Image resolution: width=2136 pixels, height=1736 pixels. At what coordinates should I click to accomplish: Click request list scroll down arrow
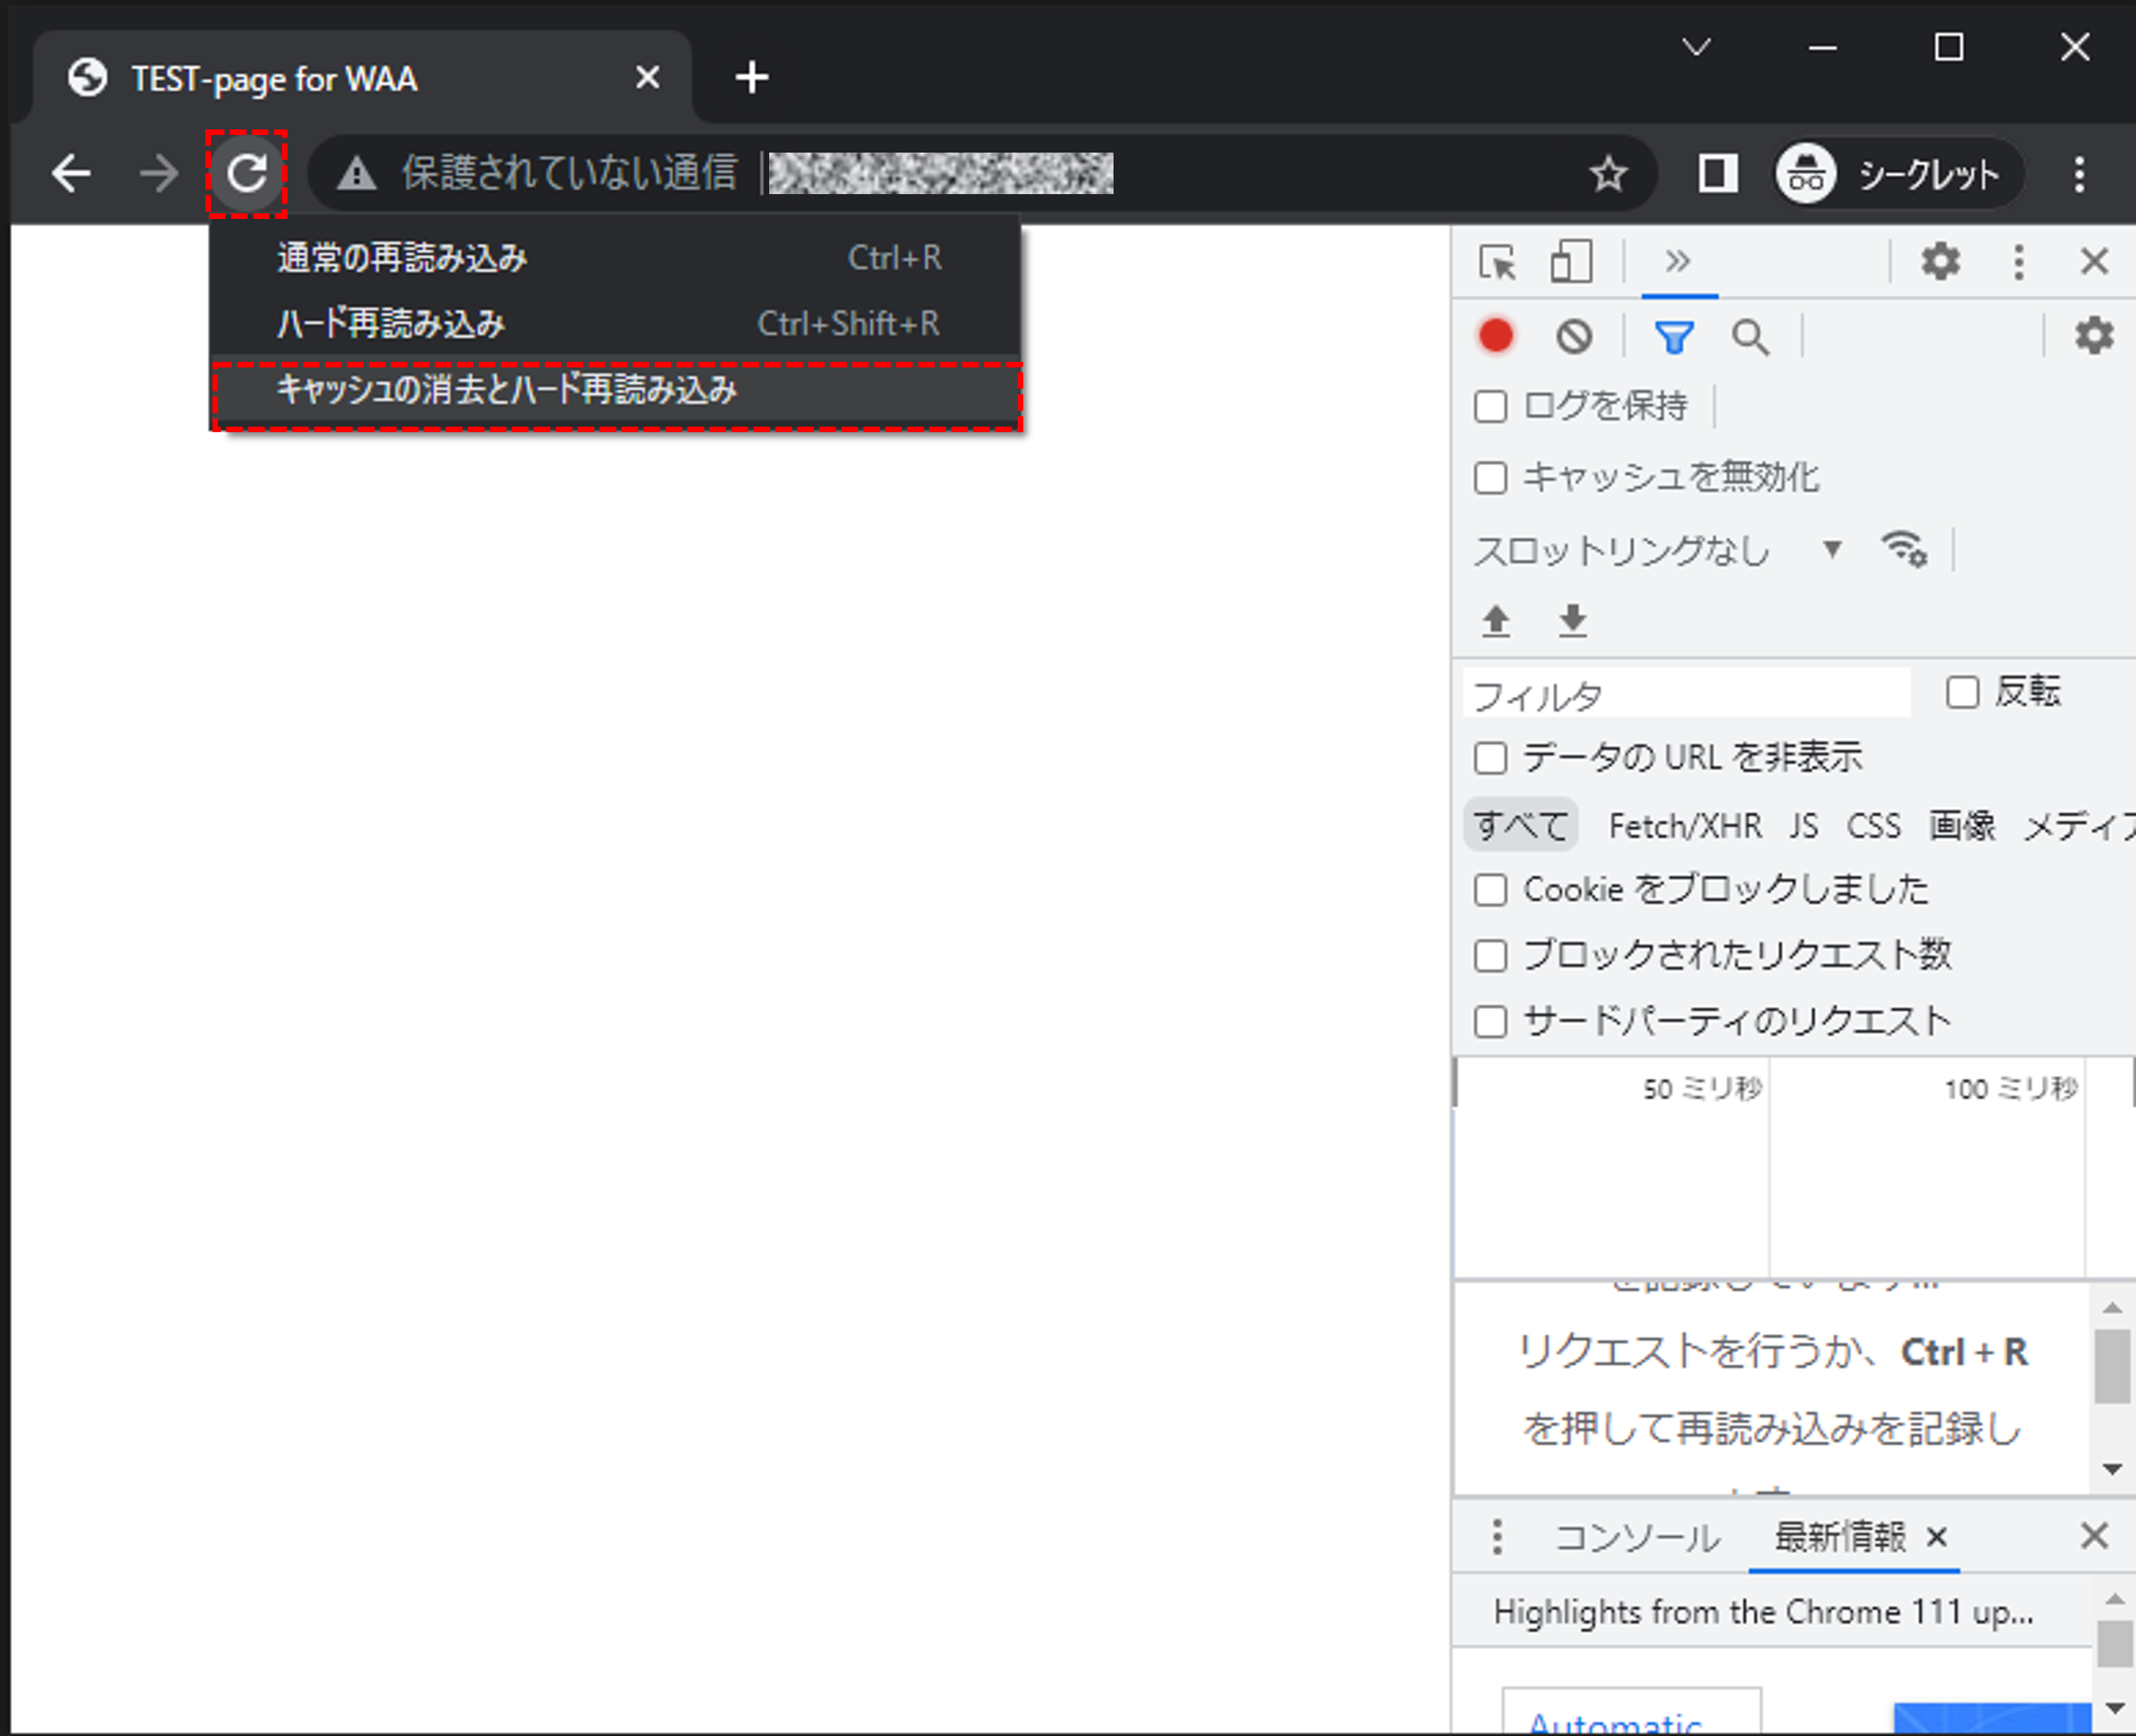(2112, 1469)
